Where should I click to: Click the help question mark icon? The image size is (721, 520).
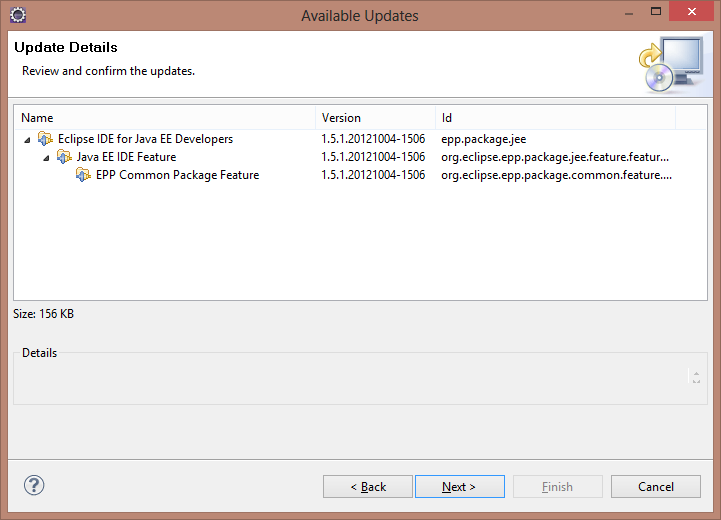(34, 486)
